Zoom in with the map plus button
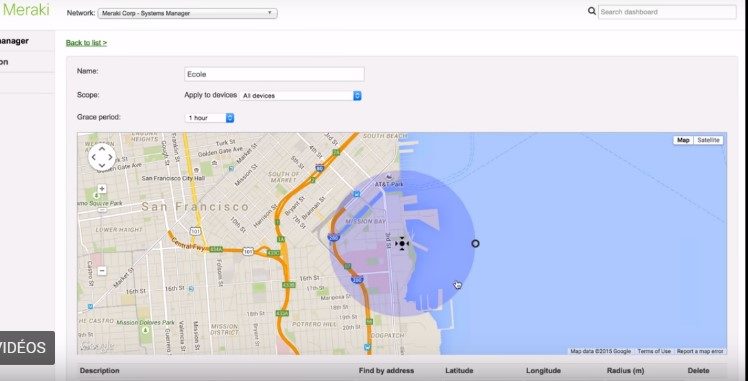748x381 pixels. (102, 189)
